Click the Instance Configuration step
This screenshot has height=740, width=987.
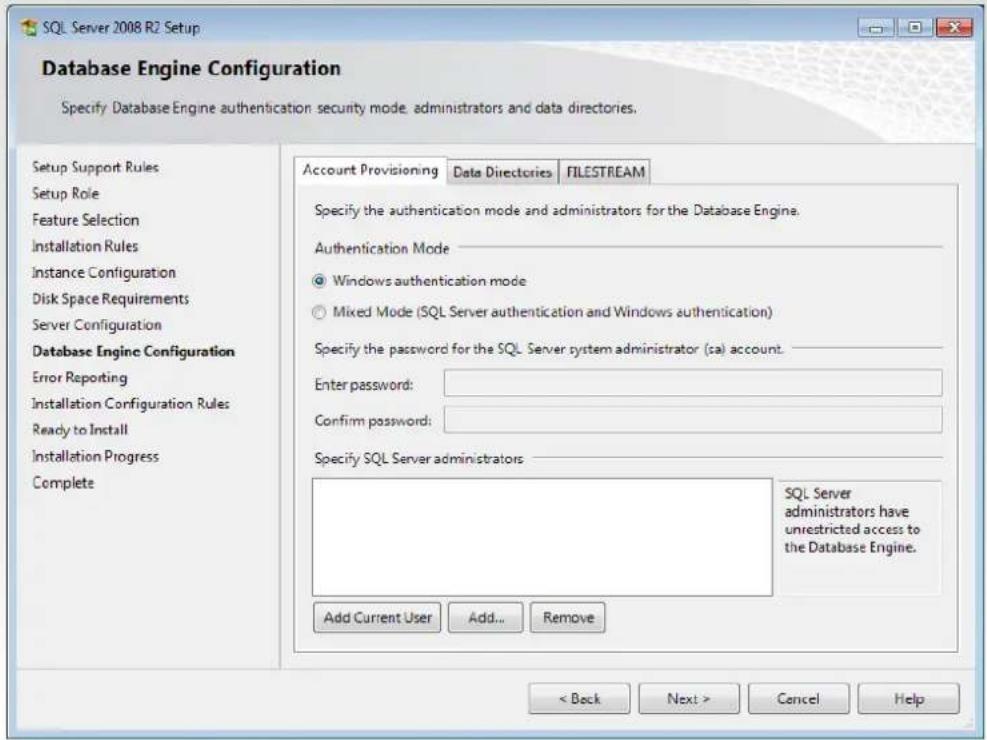(104, 272)
